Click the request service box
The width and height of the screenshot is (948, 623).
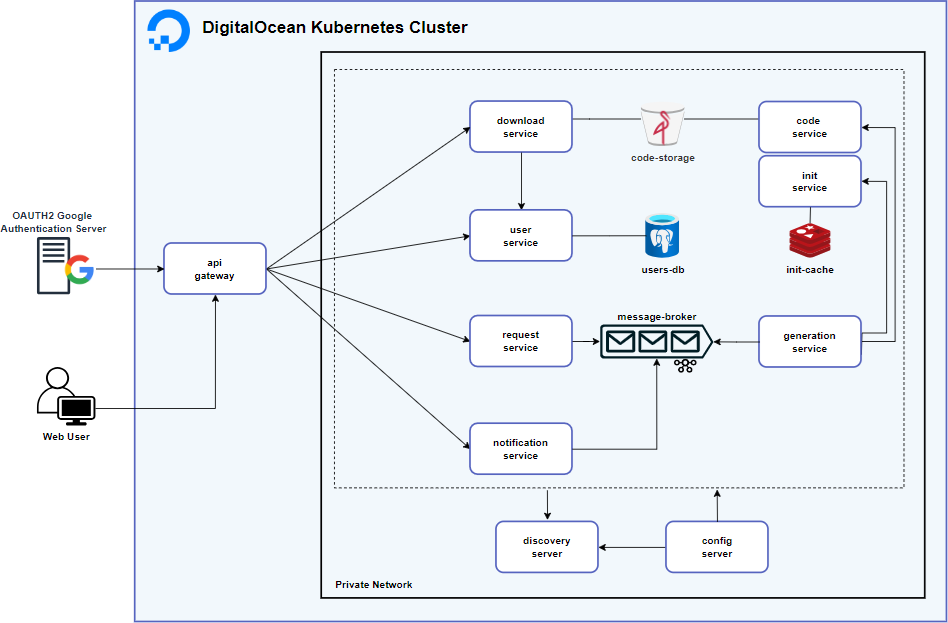(x=521, y=341)
